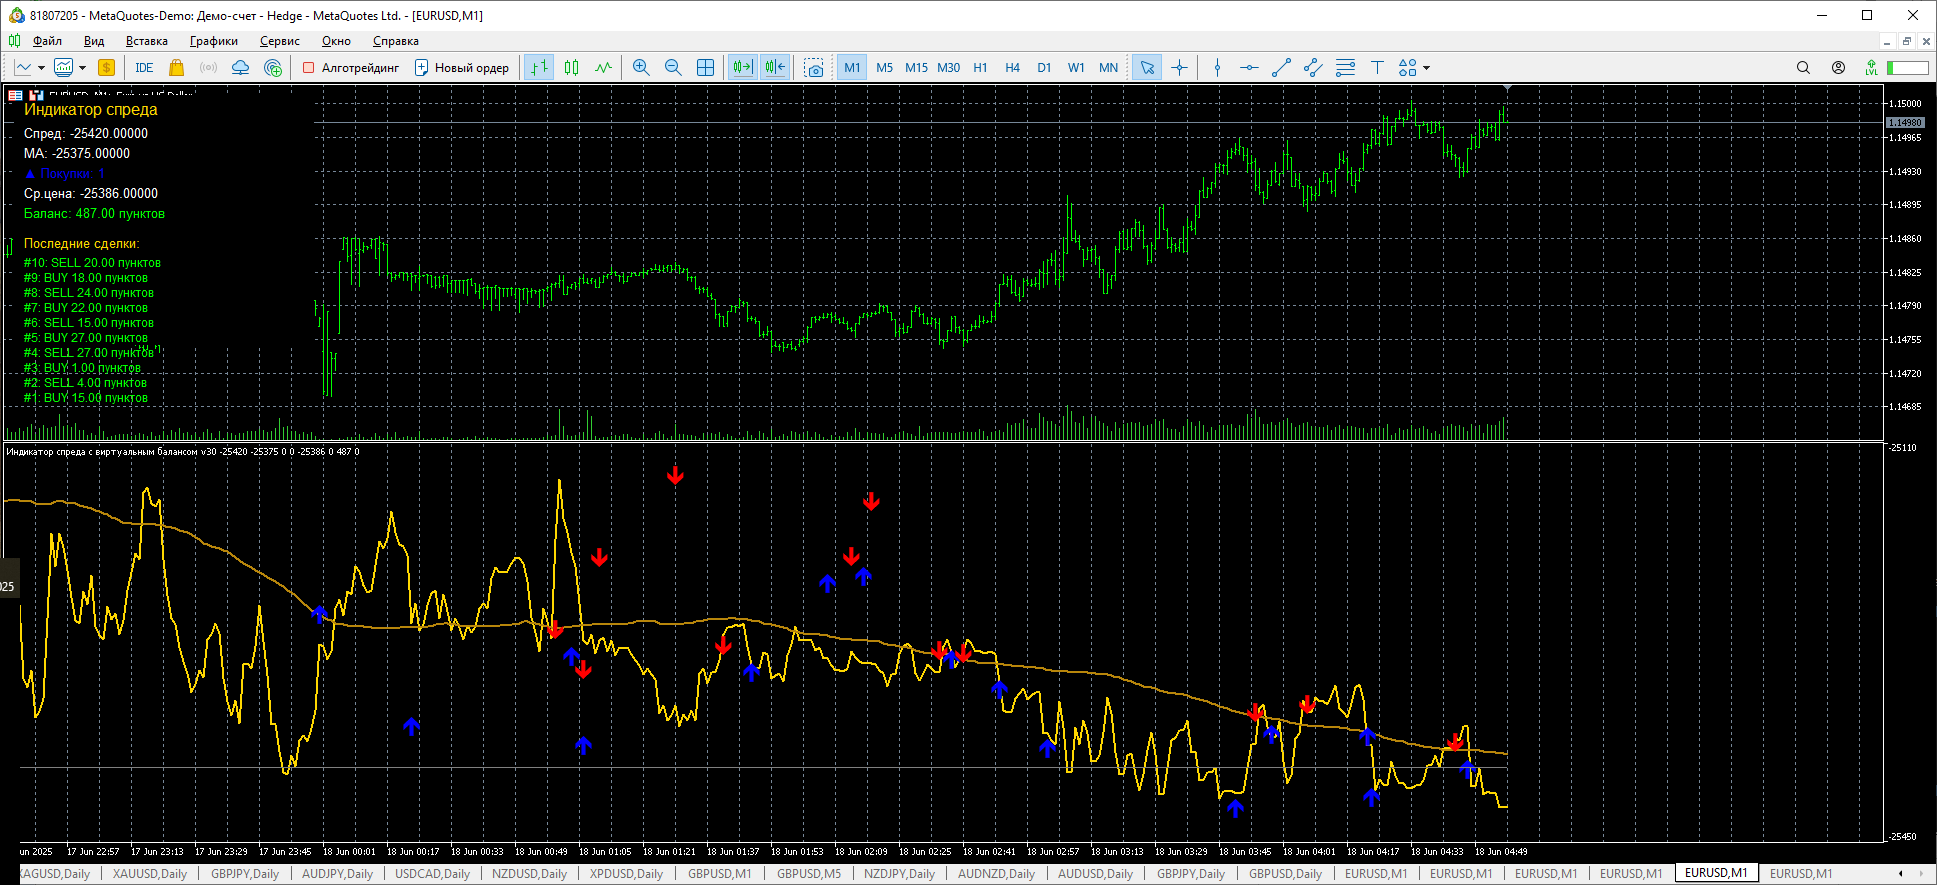Image resolution: width=1937 pixels, height=885 pixels.
Task: Select the vertical line drawing tool
Action: pyautogui.click(x=1217, y=68)
